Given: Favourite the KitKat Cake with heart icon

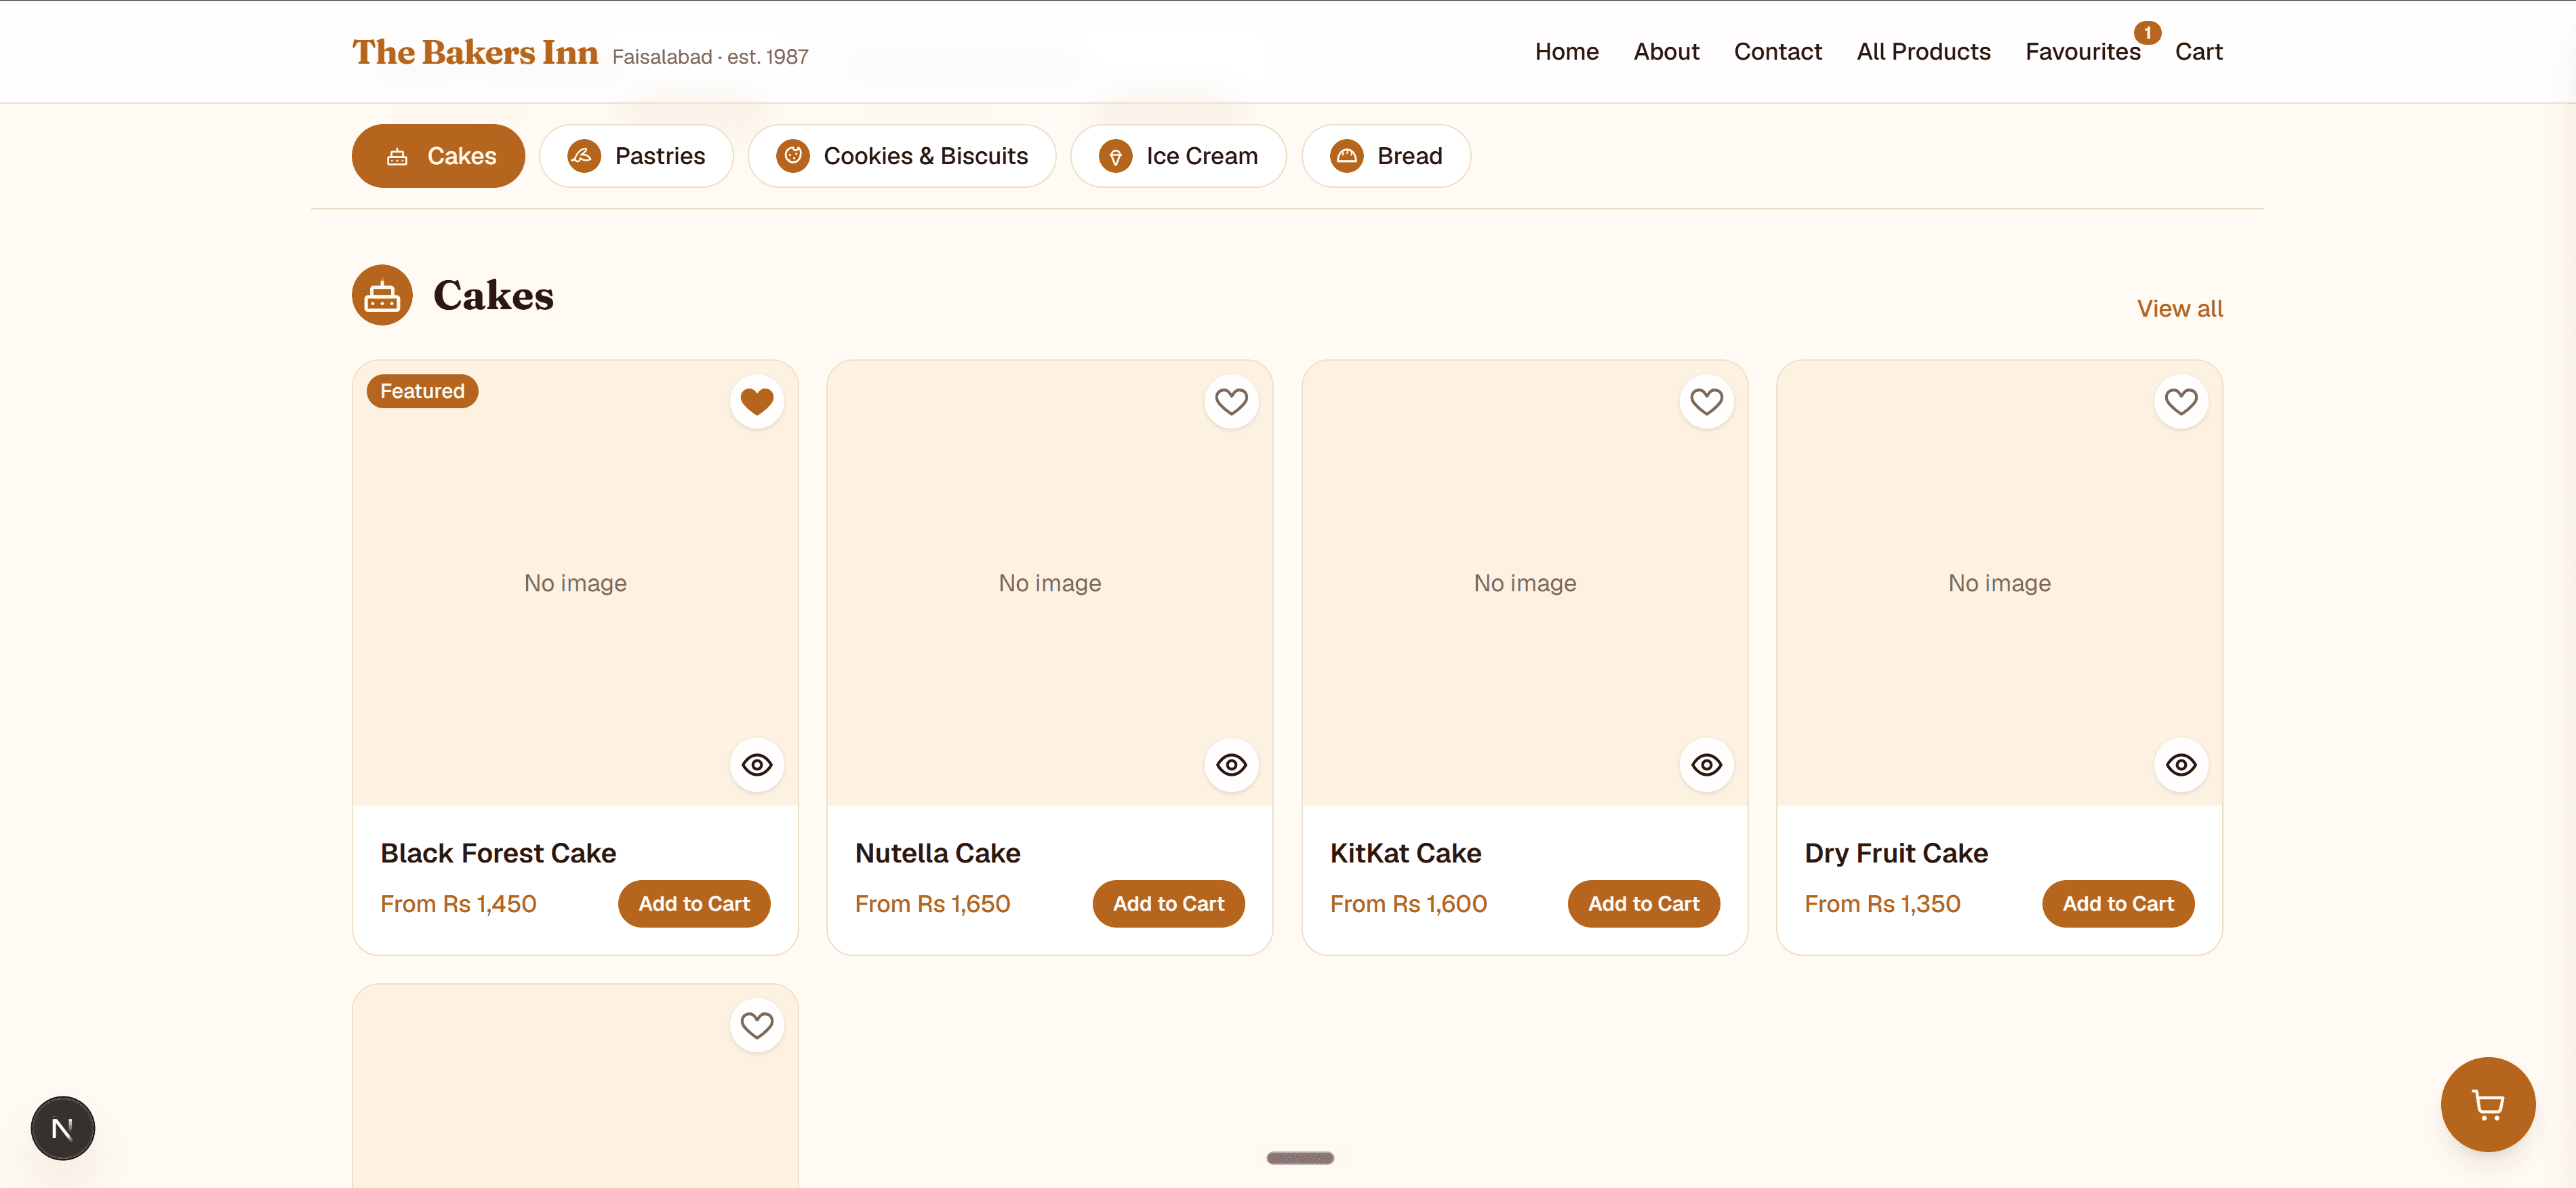Looking at the screenshot, I should coord(1706,402).
